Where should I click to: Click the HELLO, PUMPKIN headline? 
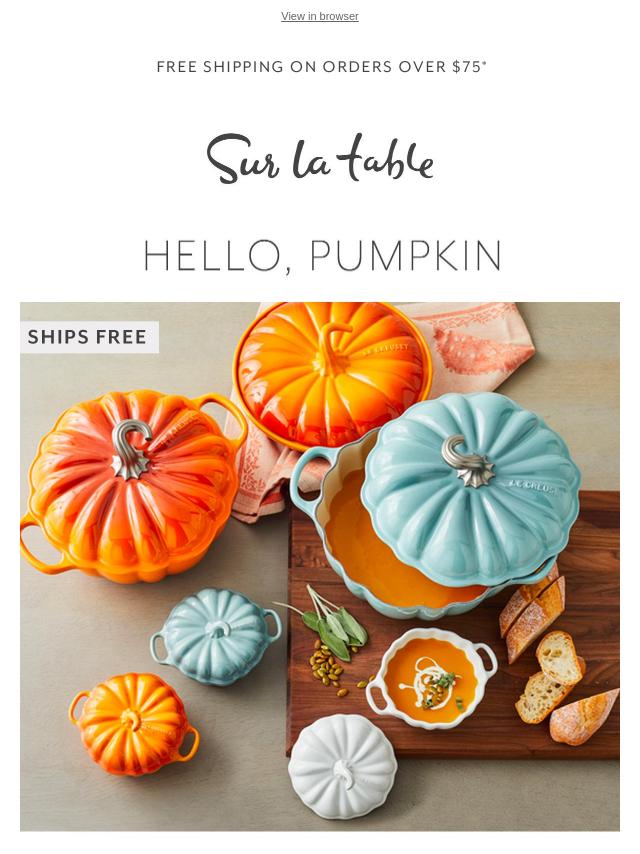pyautogui.click(x=322, y=256)
